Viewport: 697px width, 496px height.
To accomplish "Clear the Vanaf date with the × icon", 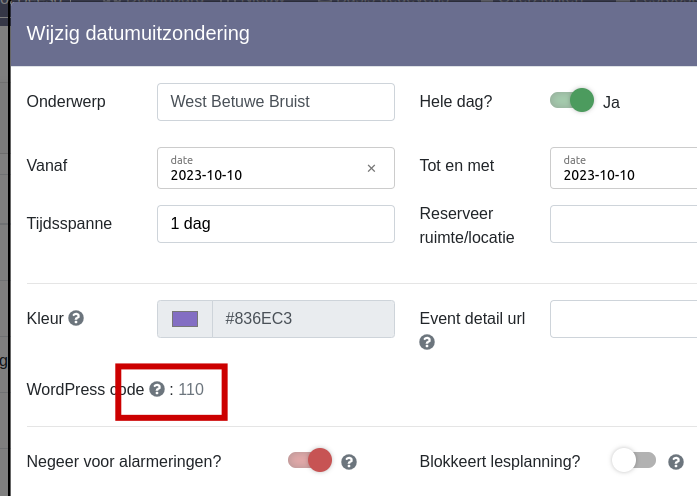I will 371,168.
